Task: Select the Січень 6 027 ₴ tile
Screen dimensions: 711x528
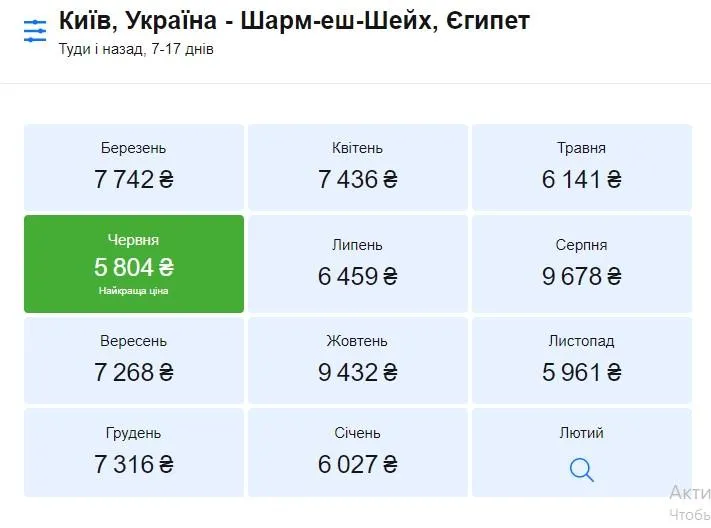Action: pos(358,452)
